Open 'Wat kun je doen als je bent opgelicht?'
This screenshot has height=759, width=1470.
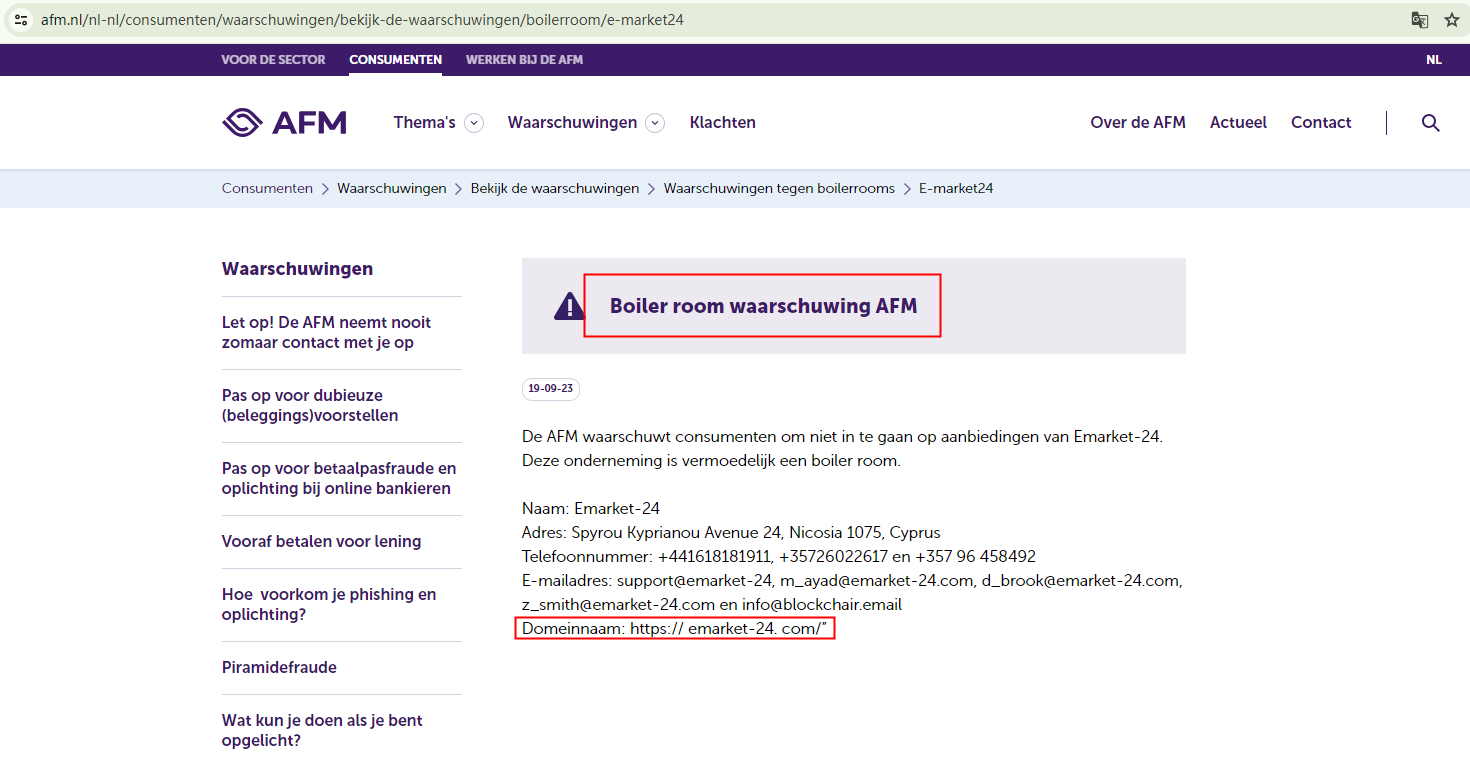click(x=322, y=730)
